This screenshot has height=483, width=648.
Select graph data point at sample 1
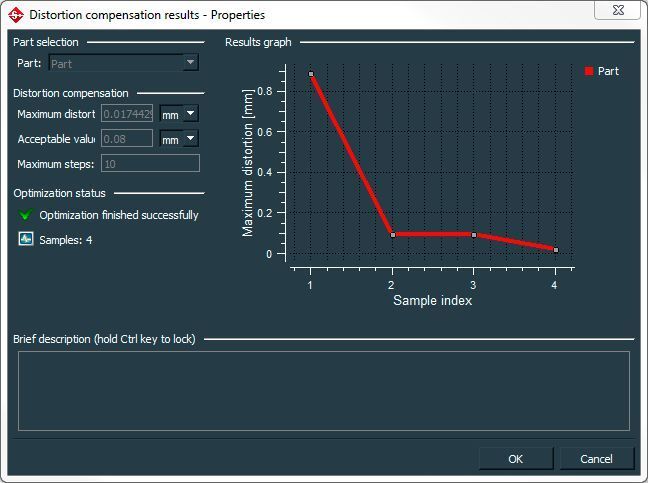[x=311, y=74]
